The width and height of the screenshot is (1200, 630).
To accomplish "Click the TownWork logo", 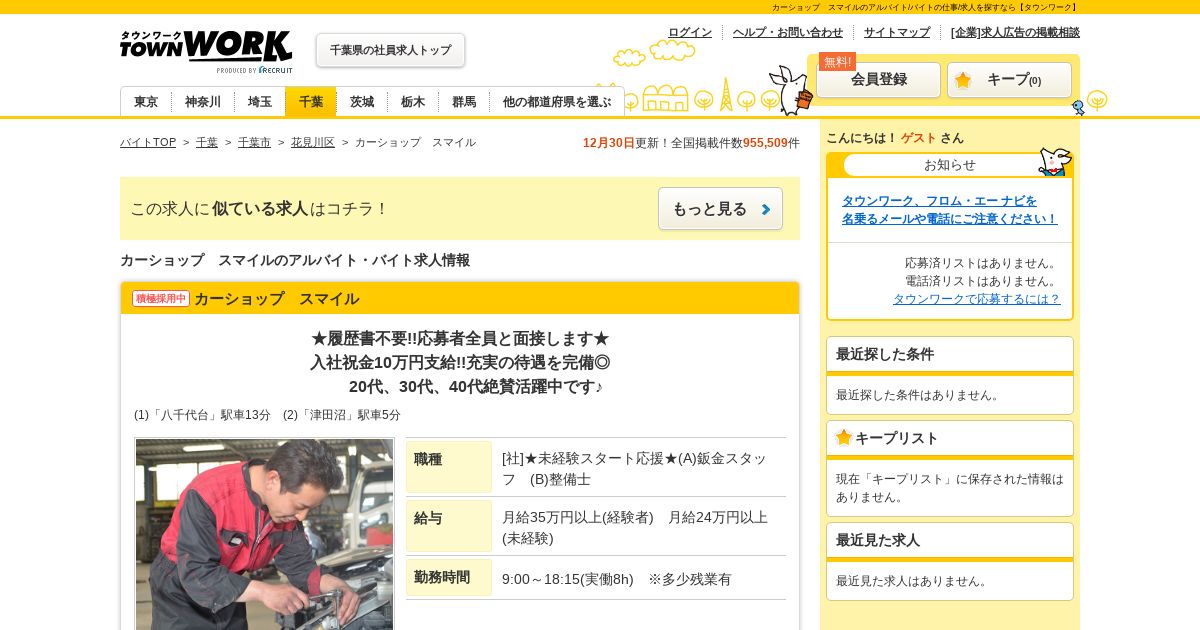I will click(x=206, y=51).
